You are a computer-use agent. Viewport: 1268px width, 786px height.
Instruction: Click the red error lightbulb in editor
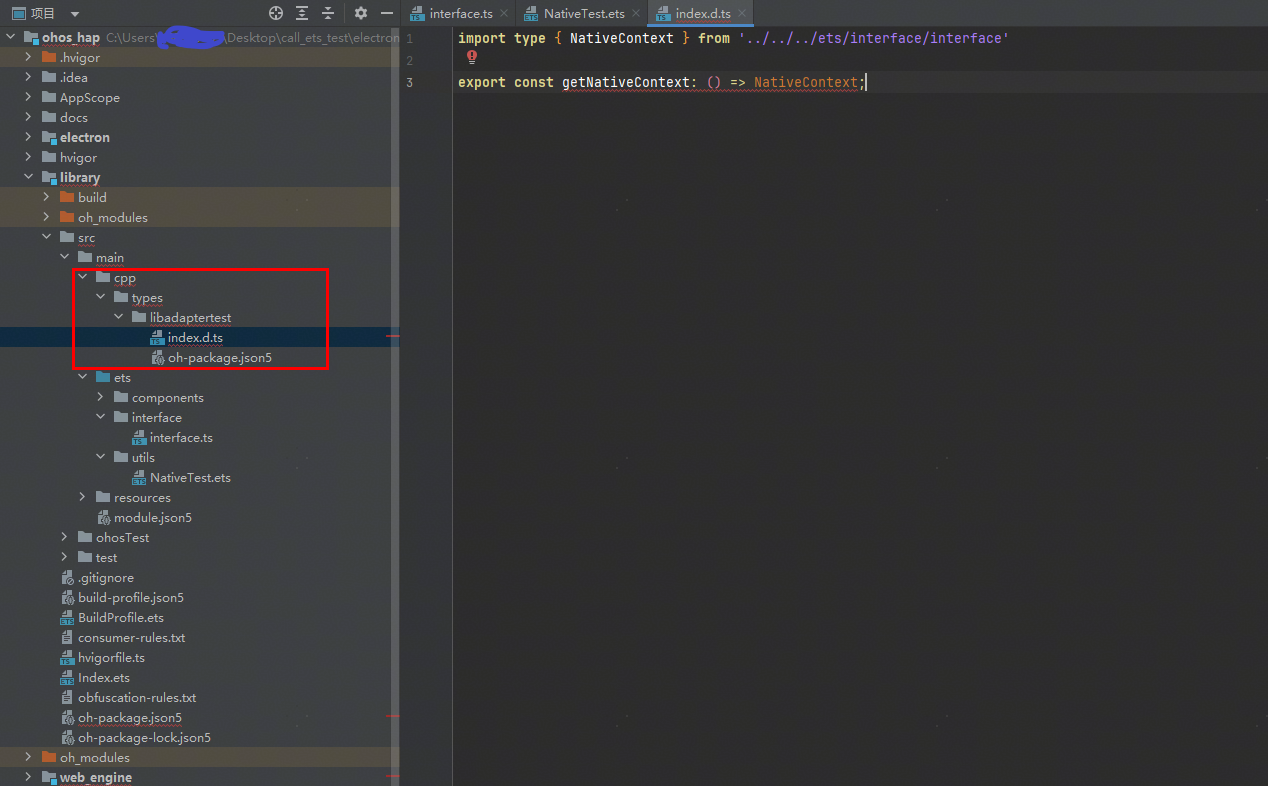click(472, 58)
